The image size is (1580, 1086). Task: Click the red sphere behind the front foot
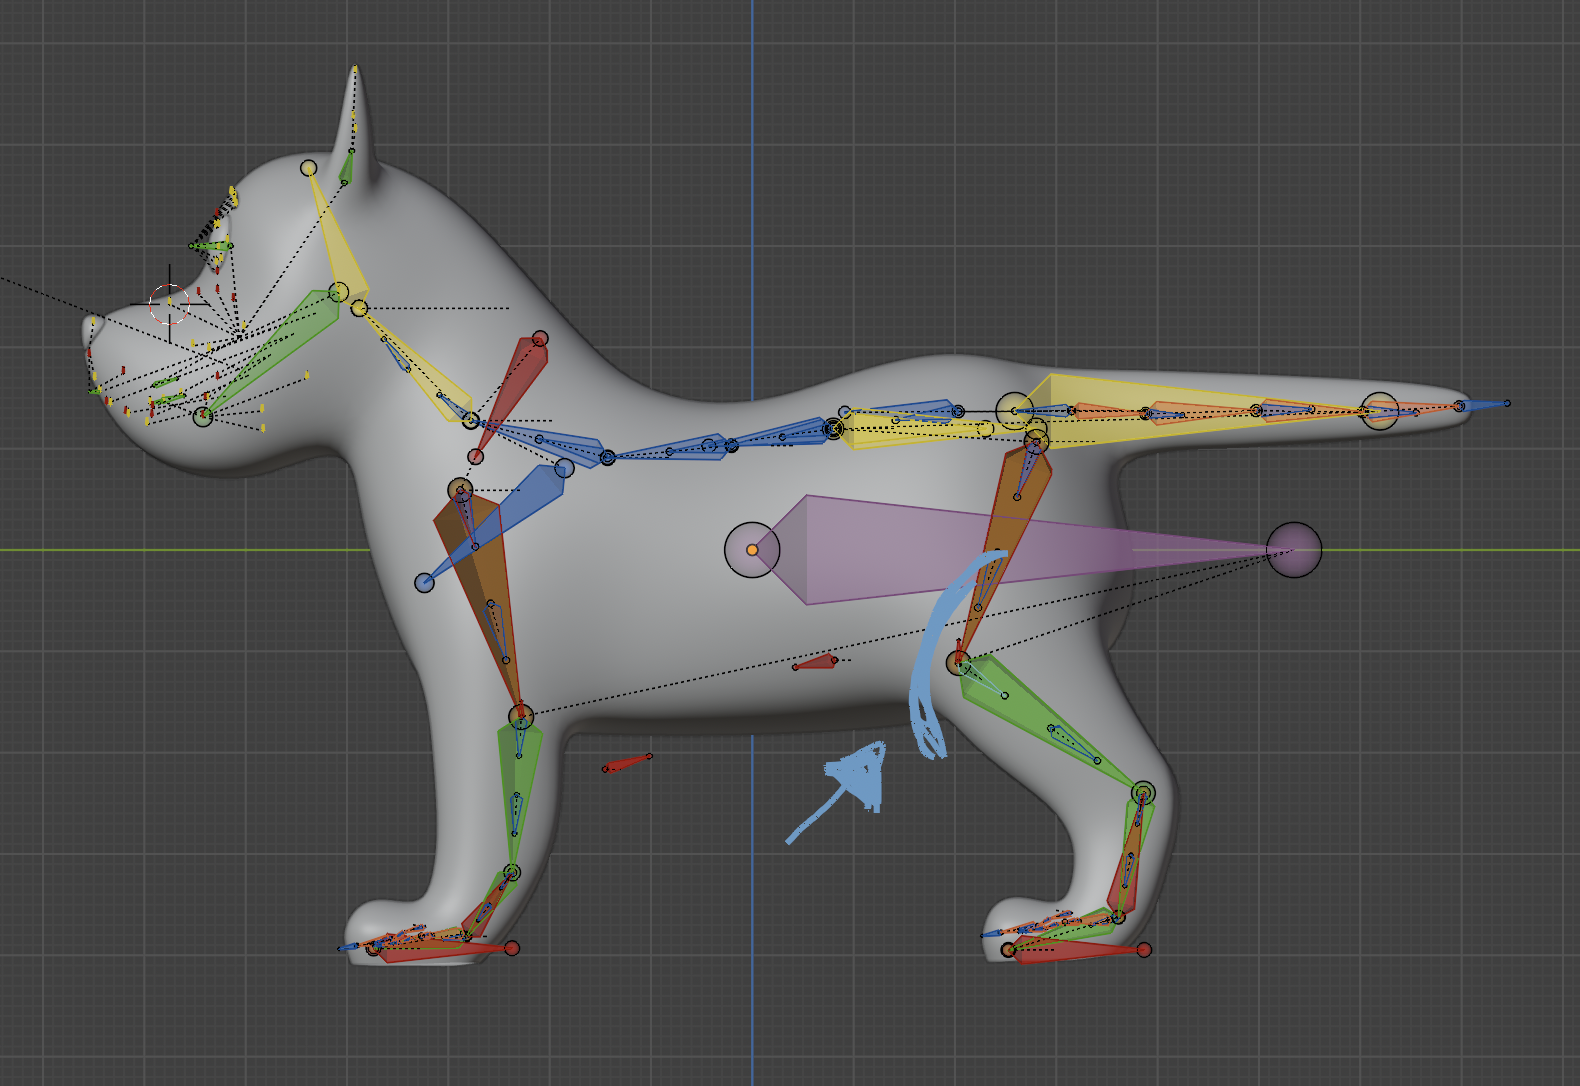512,948
